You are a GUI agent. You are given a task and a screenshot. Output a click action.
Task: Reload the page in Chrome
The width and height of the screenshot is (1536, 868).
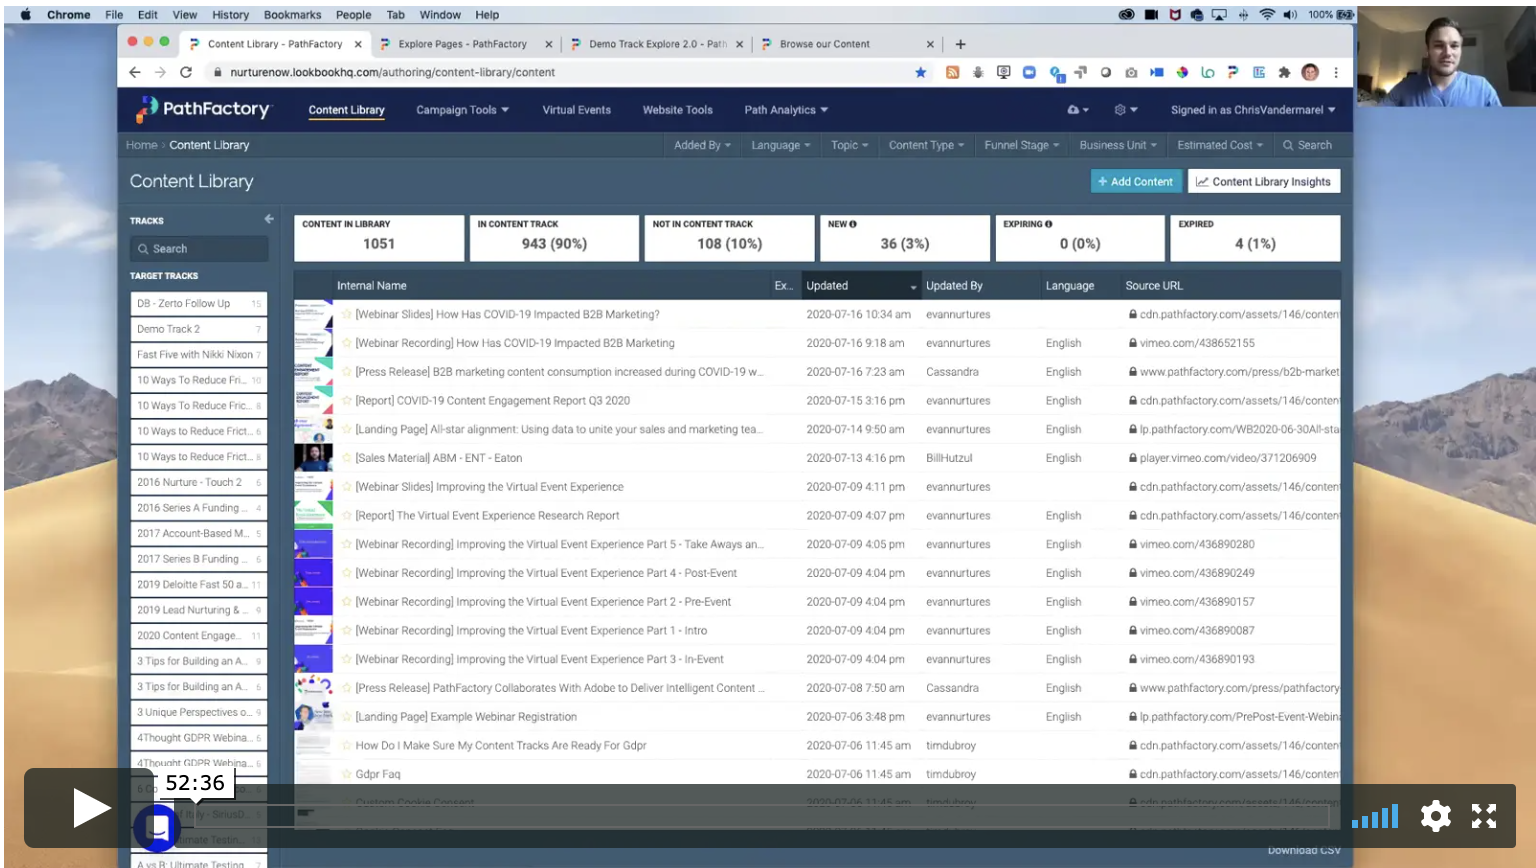pyautogui.click(x=186, y=72)
